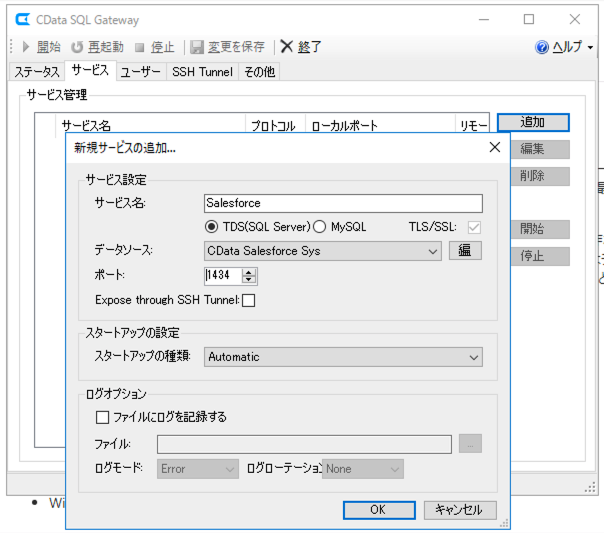604x533 pixels.
Task: Click the file browse ... button
Action: tap(470, 444)
